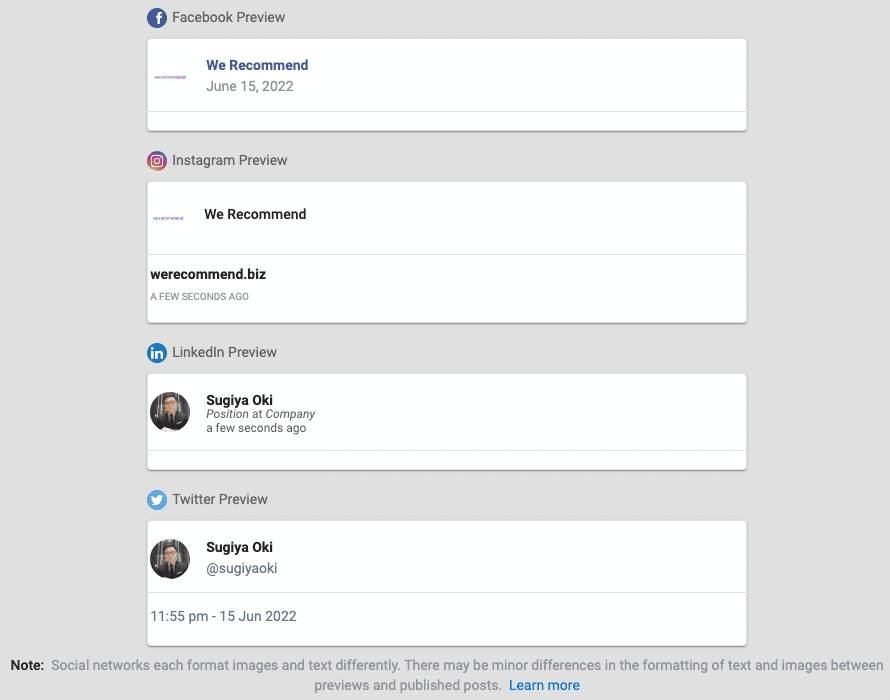Click We Recommend logo in Instagram preview
The width and height of the screenshot is (890, 700).
pos(169,218)
